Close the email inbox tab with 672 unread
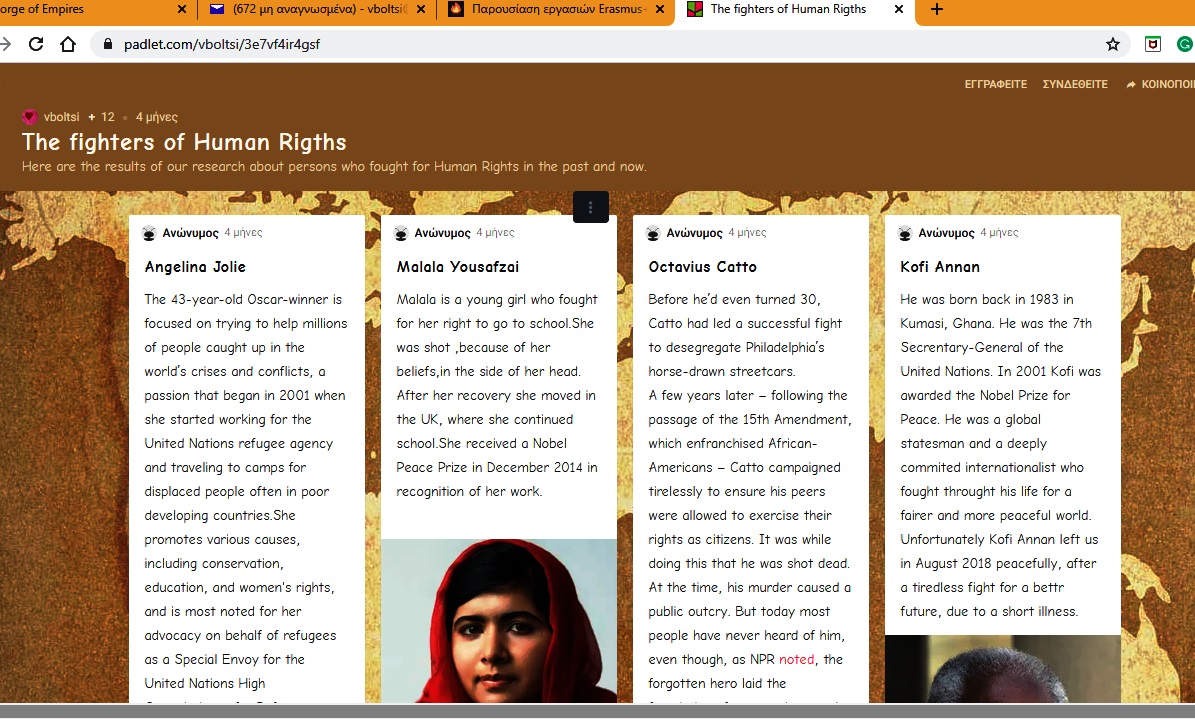The height and width of the screenshot is (719, 1195). pos(419,10)
